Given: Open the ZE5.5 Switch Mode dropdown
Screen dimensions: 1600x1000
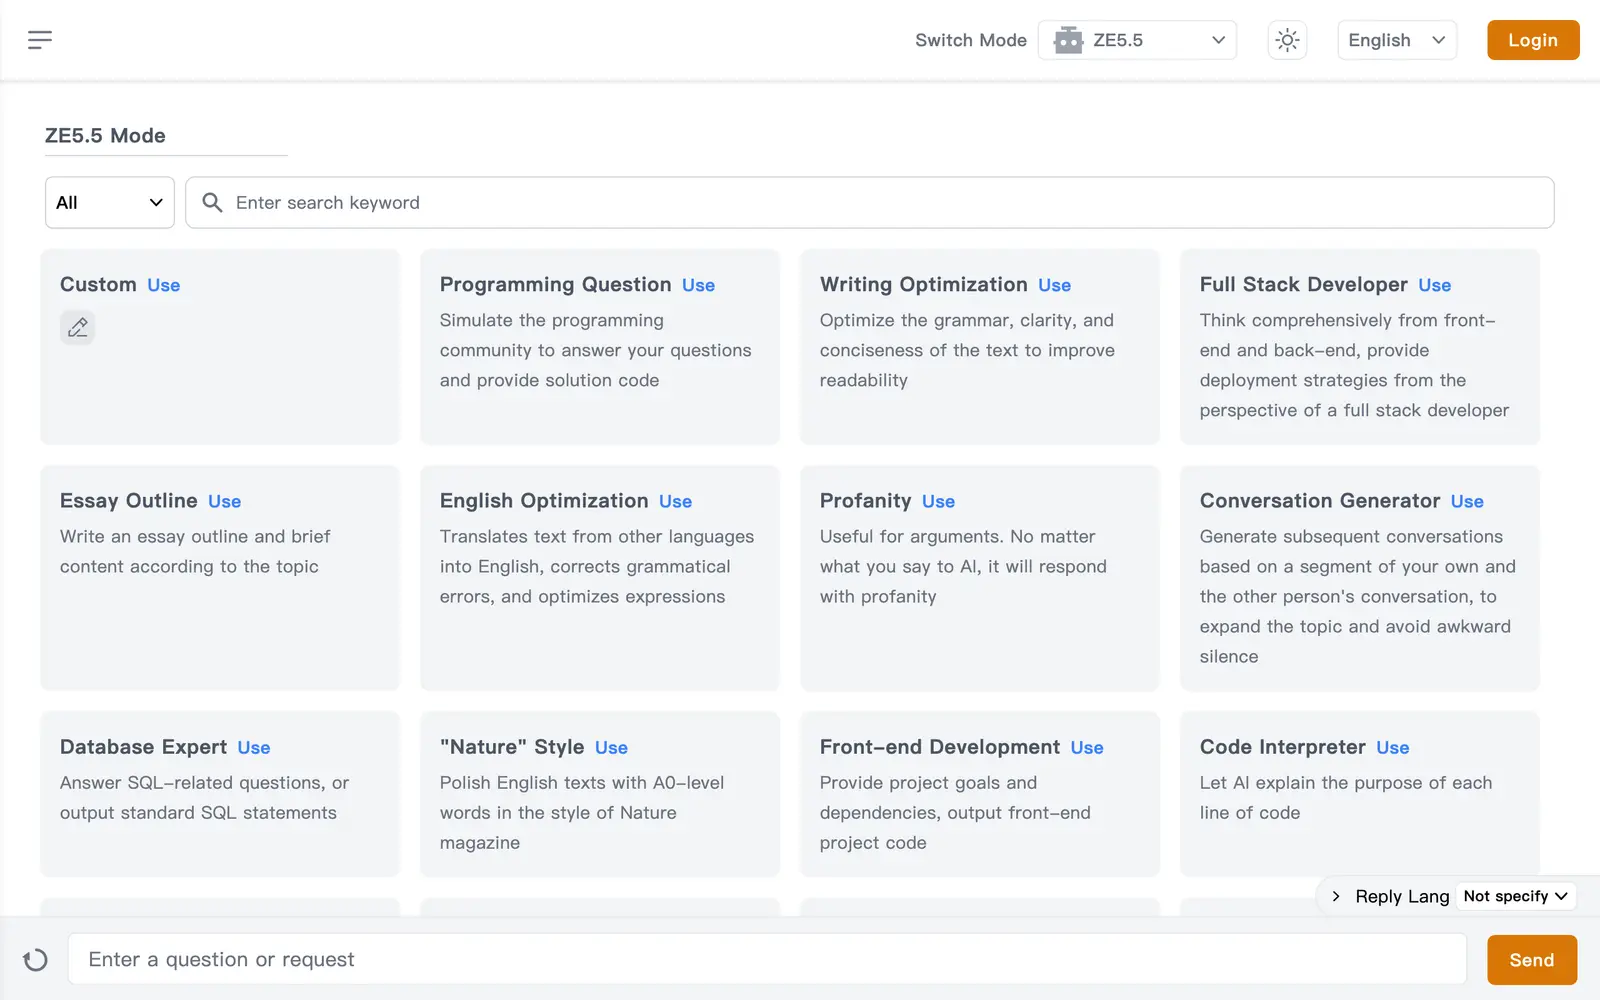Looking at the screenshot, I should click(1137, 40).
